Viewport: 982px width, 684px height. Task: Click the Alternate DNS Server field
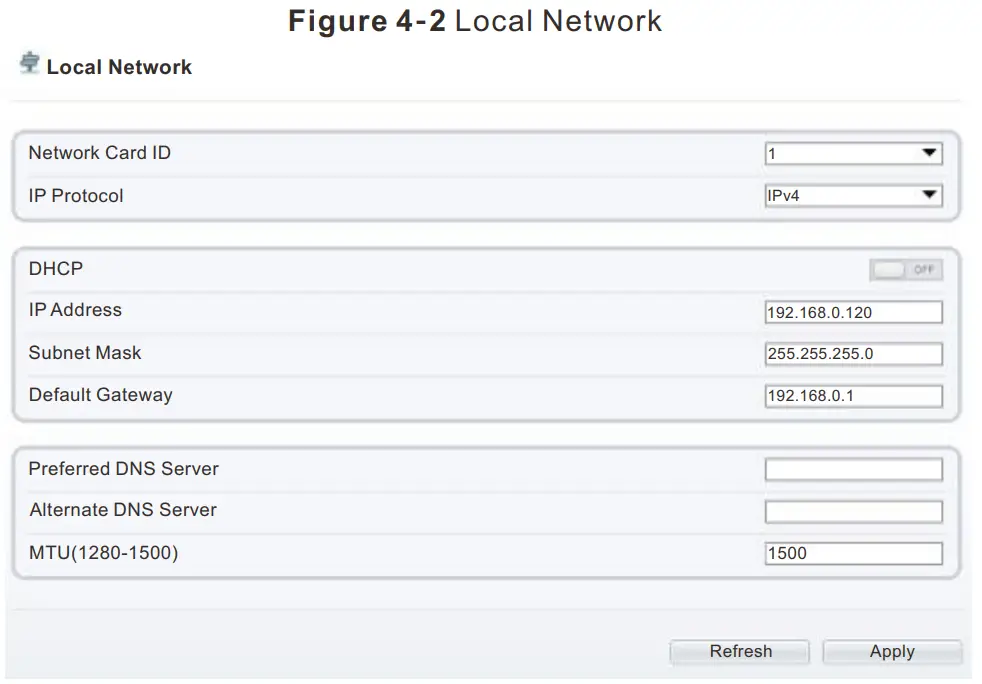(x=852, y=511)
